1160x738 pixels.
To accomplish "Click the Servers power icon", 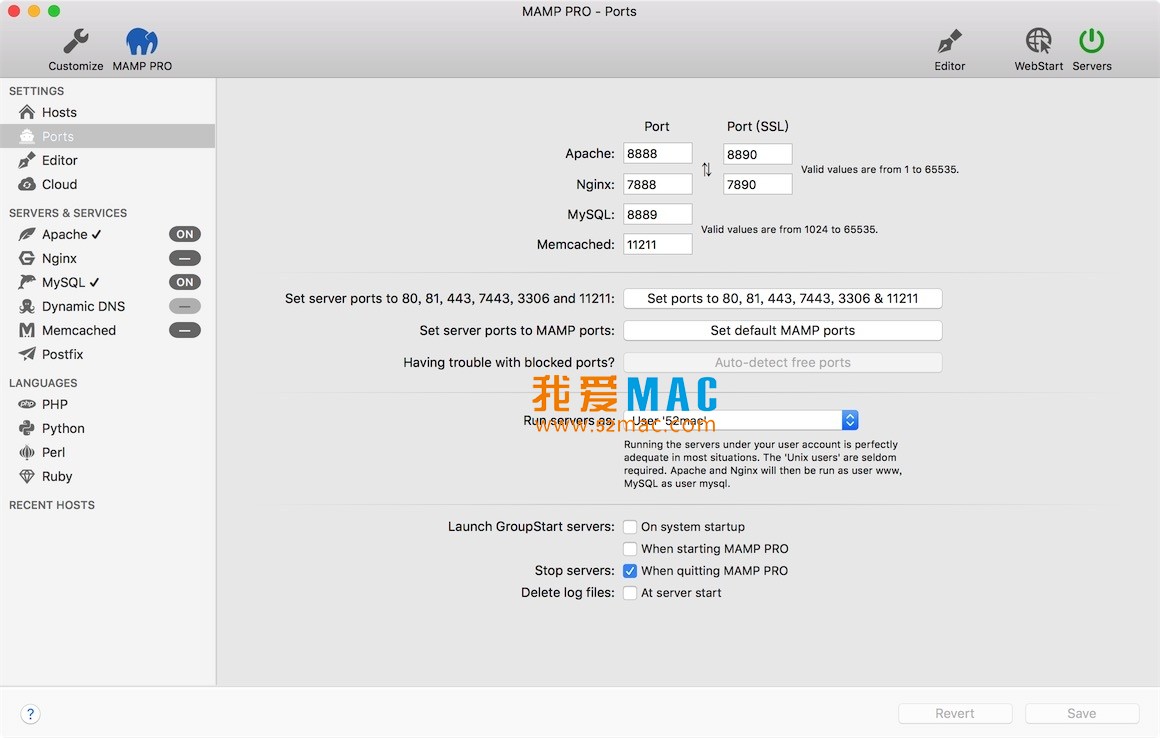I will coord(1091,41).
